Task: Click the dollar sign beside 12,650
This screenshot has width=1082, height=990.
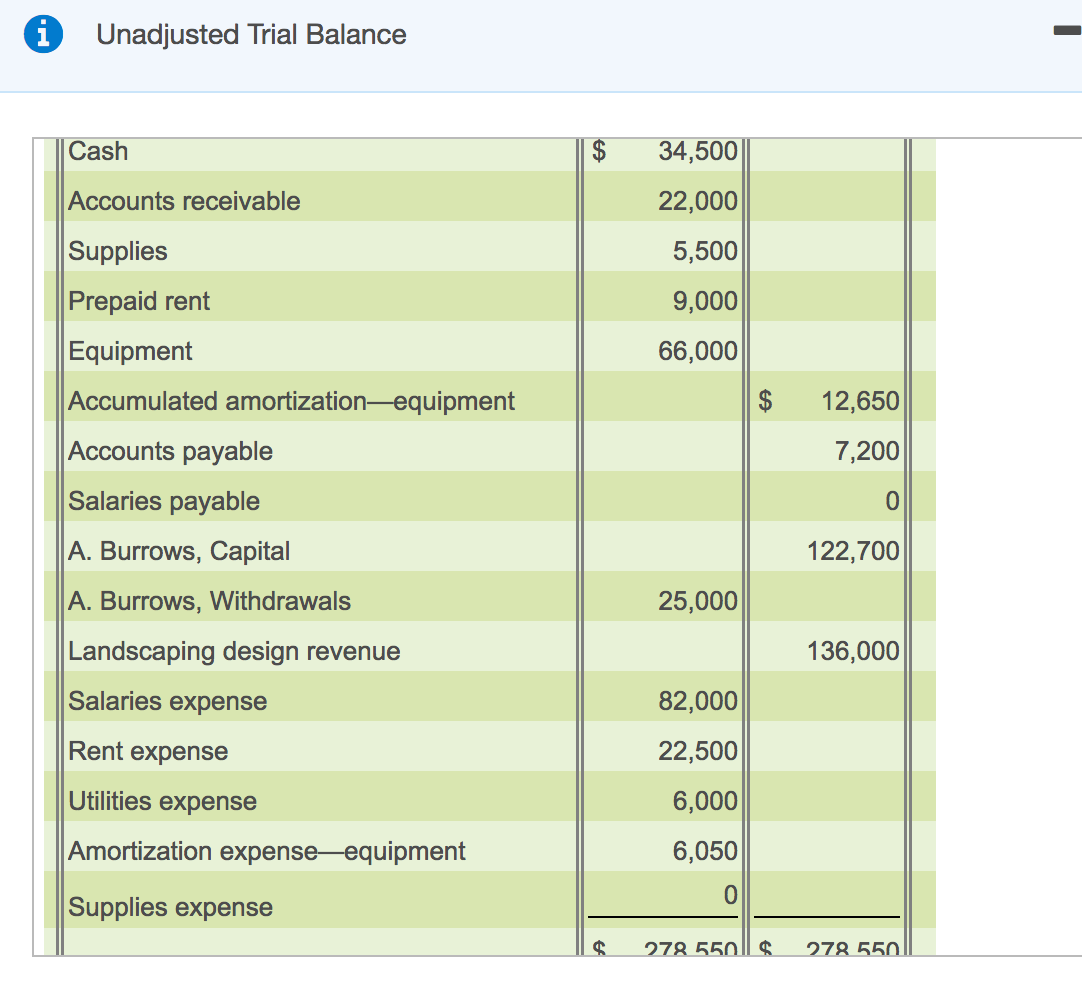Action: pyautogui.click(x=765, y=402)
